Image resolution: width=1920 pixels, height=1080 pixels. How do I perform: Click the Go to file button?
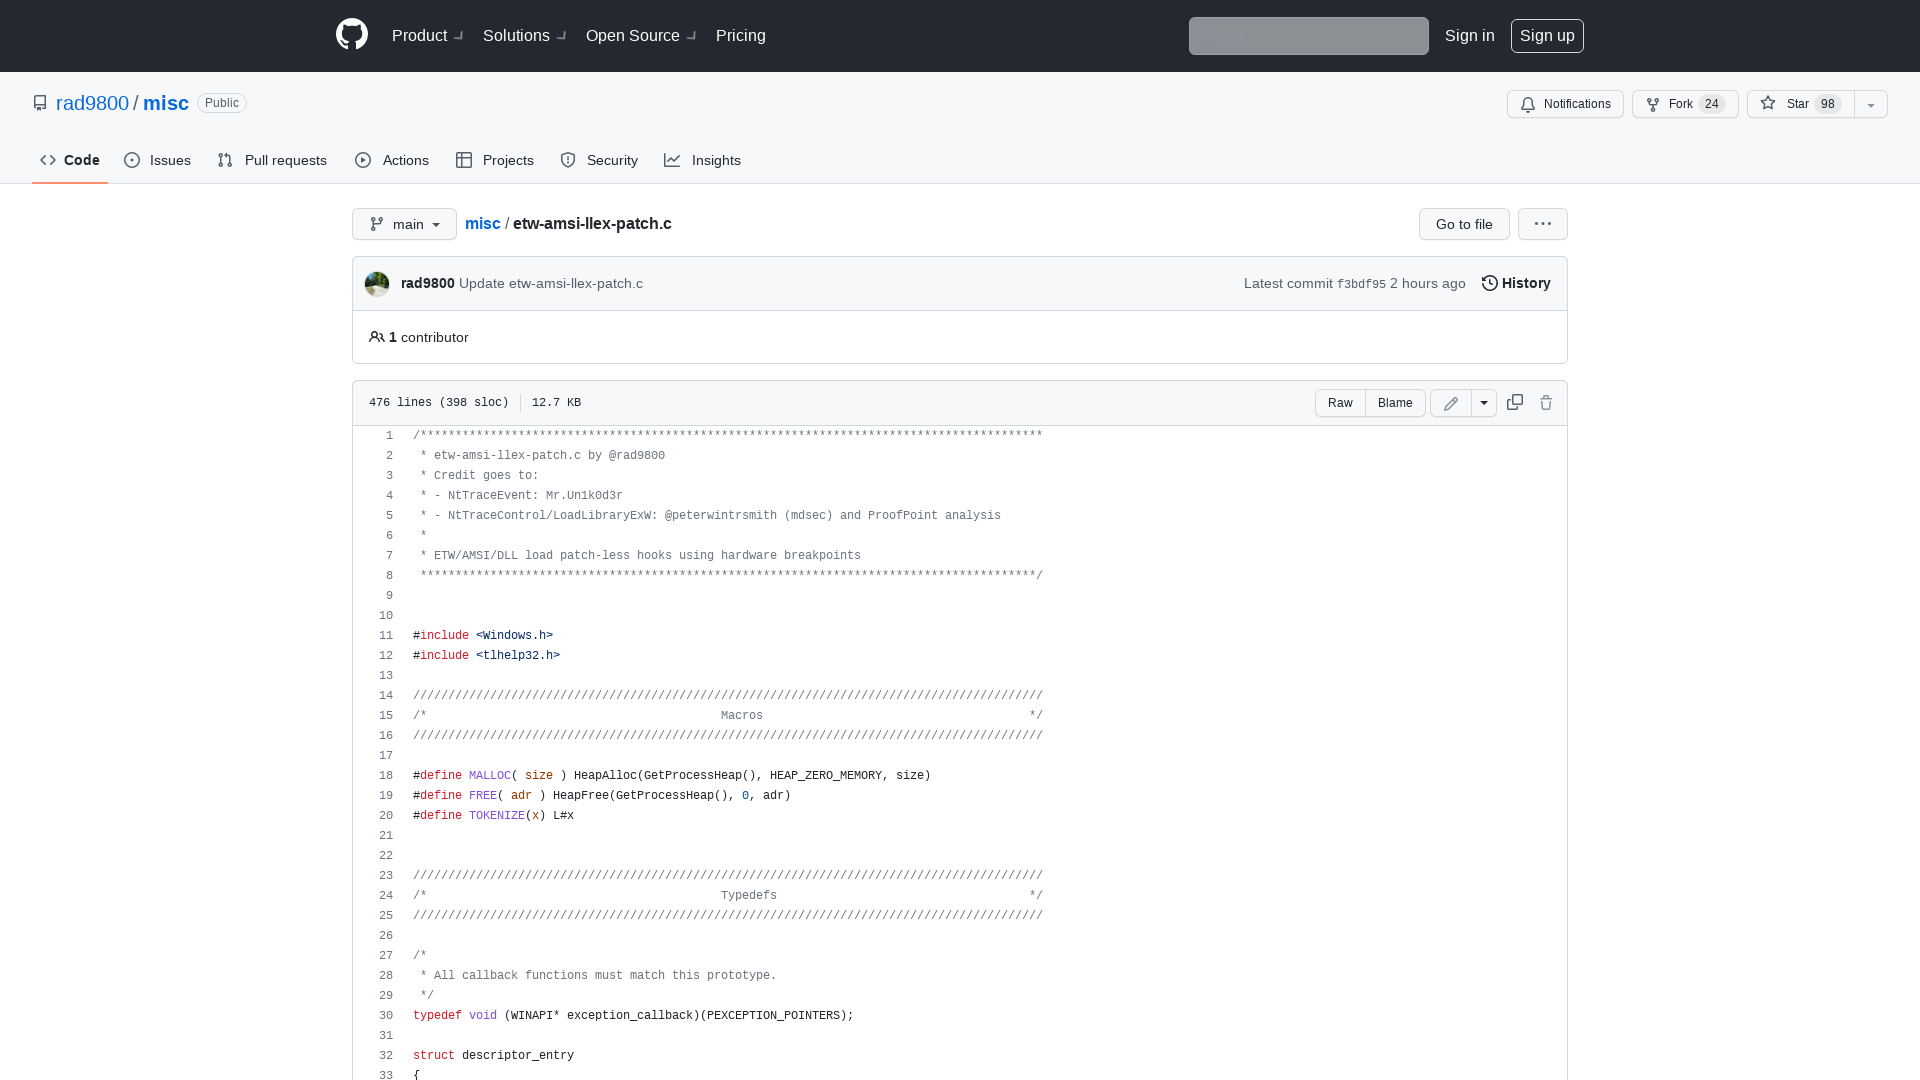point(1463,224)
